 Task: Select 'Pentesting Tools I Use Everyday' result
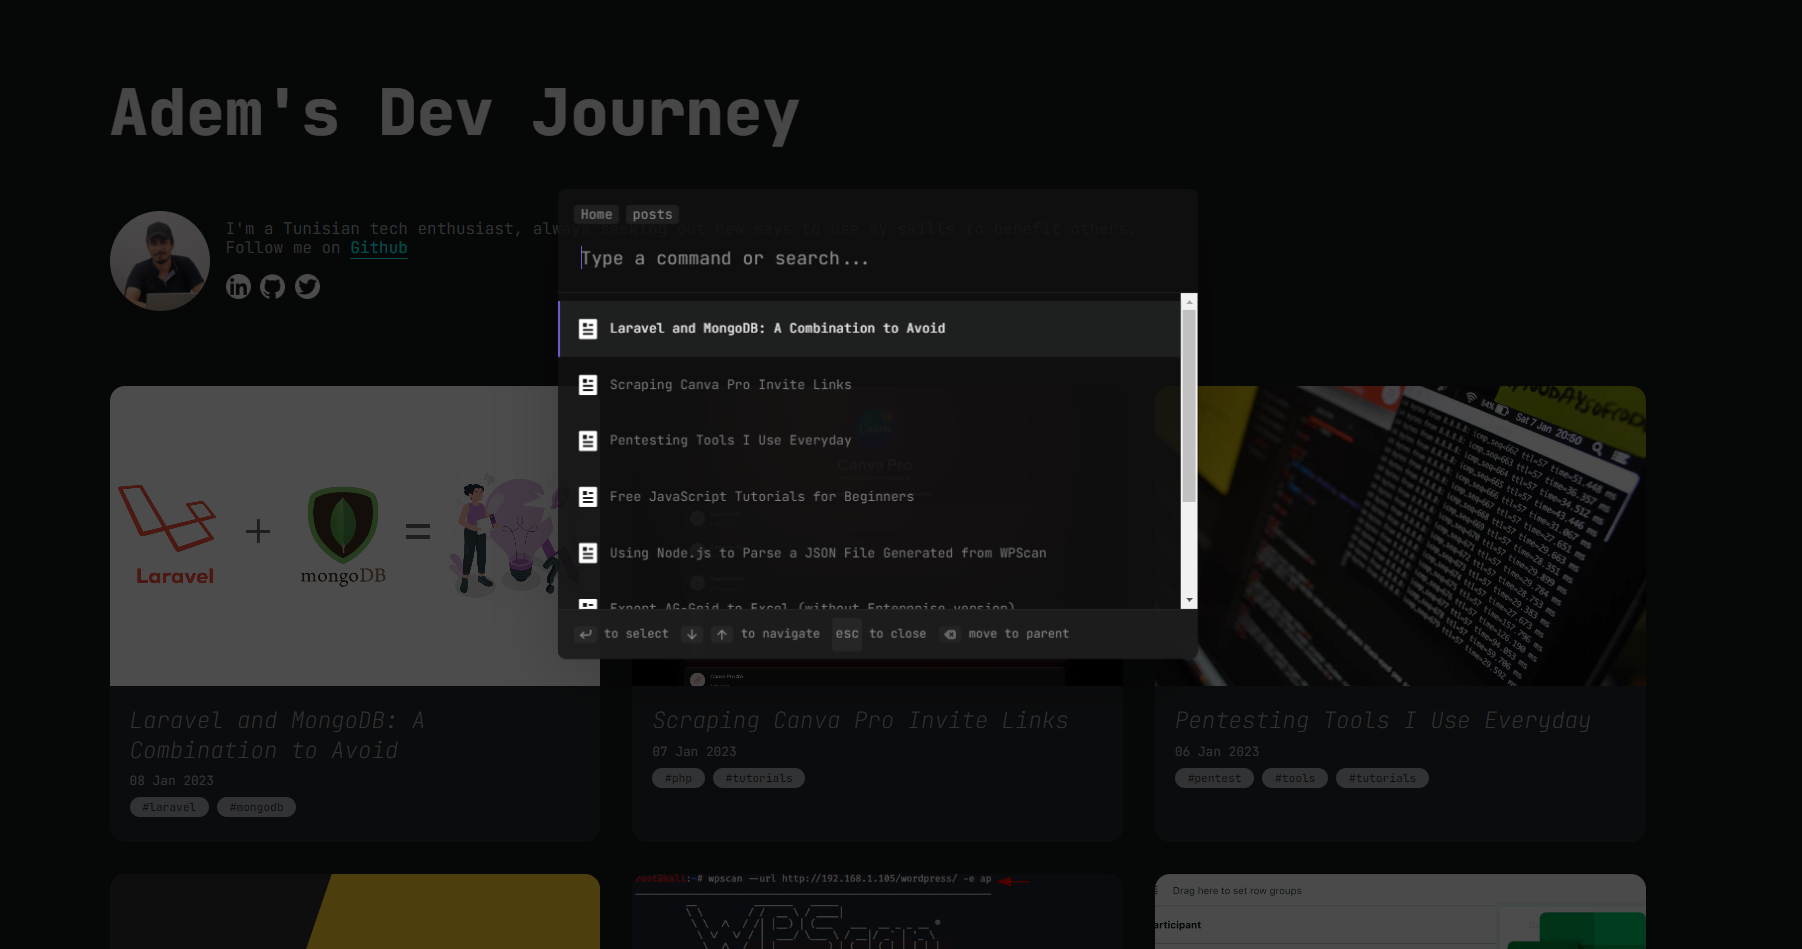tap(869, 441)
